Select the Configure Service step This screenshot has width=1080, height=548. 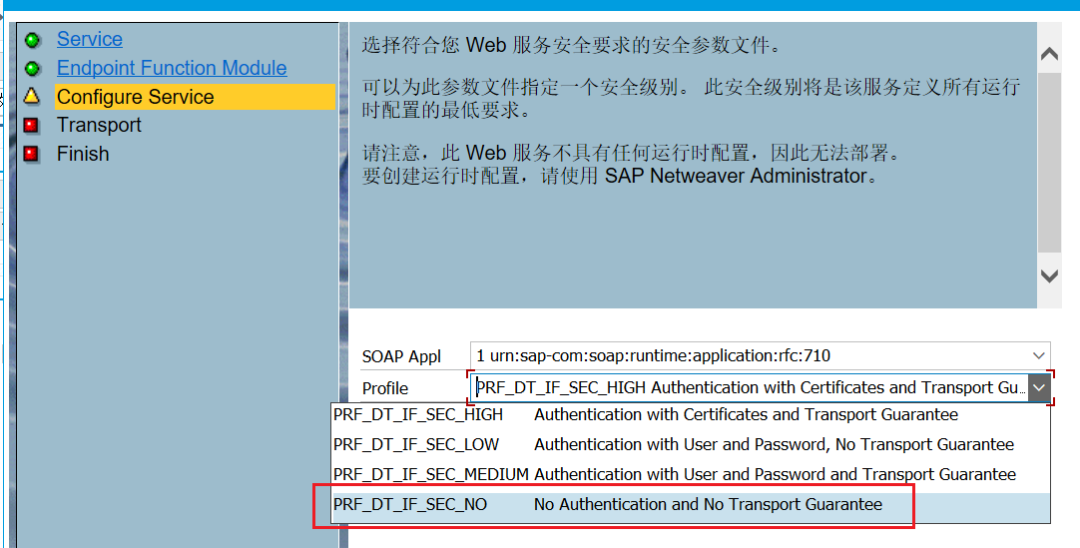pos(195,97)
